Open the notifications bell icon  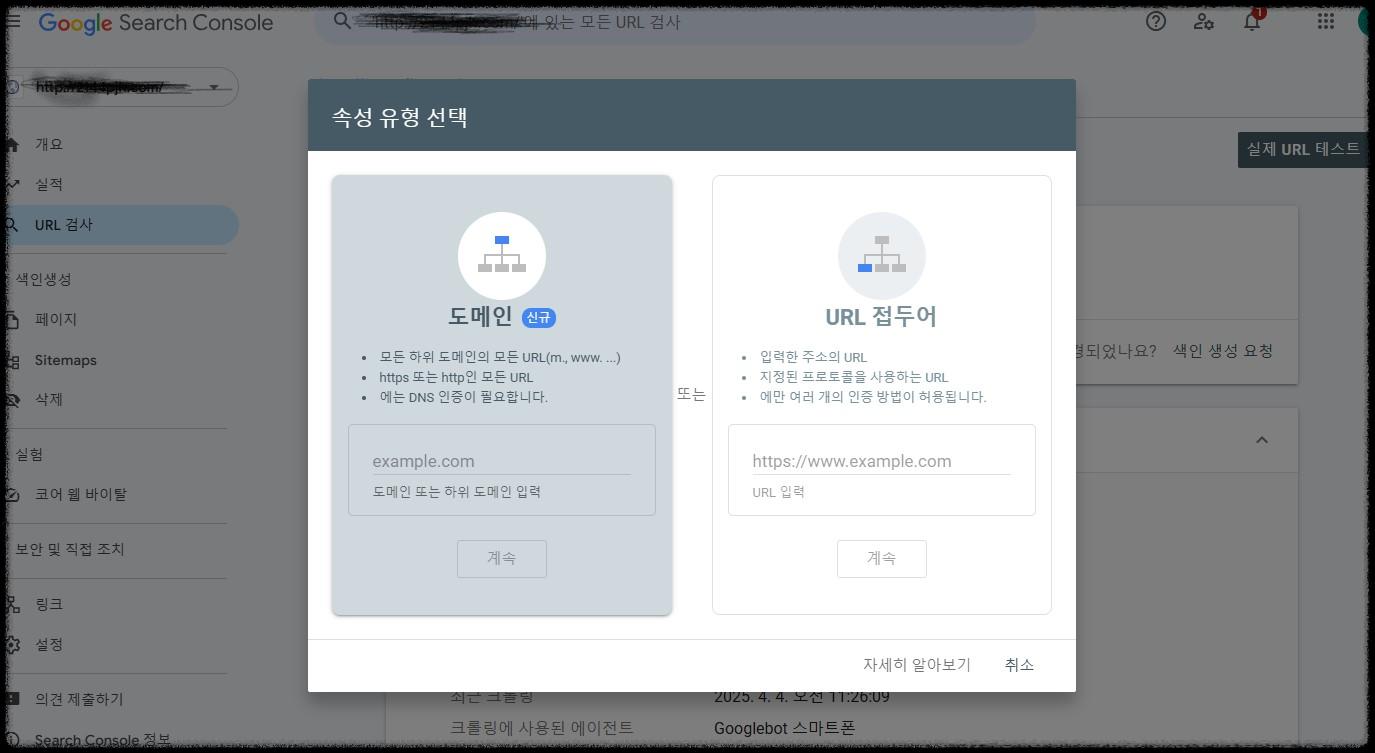click(1252, 22)
